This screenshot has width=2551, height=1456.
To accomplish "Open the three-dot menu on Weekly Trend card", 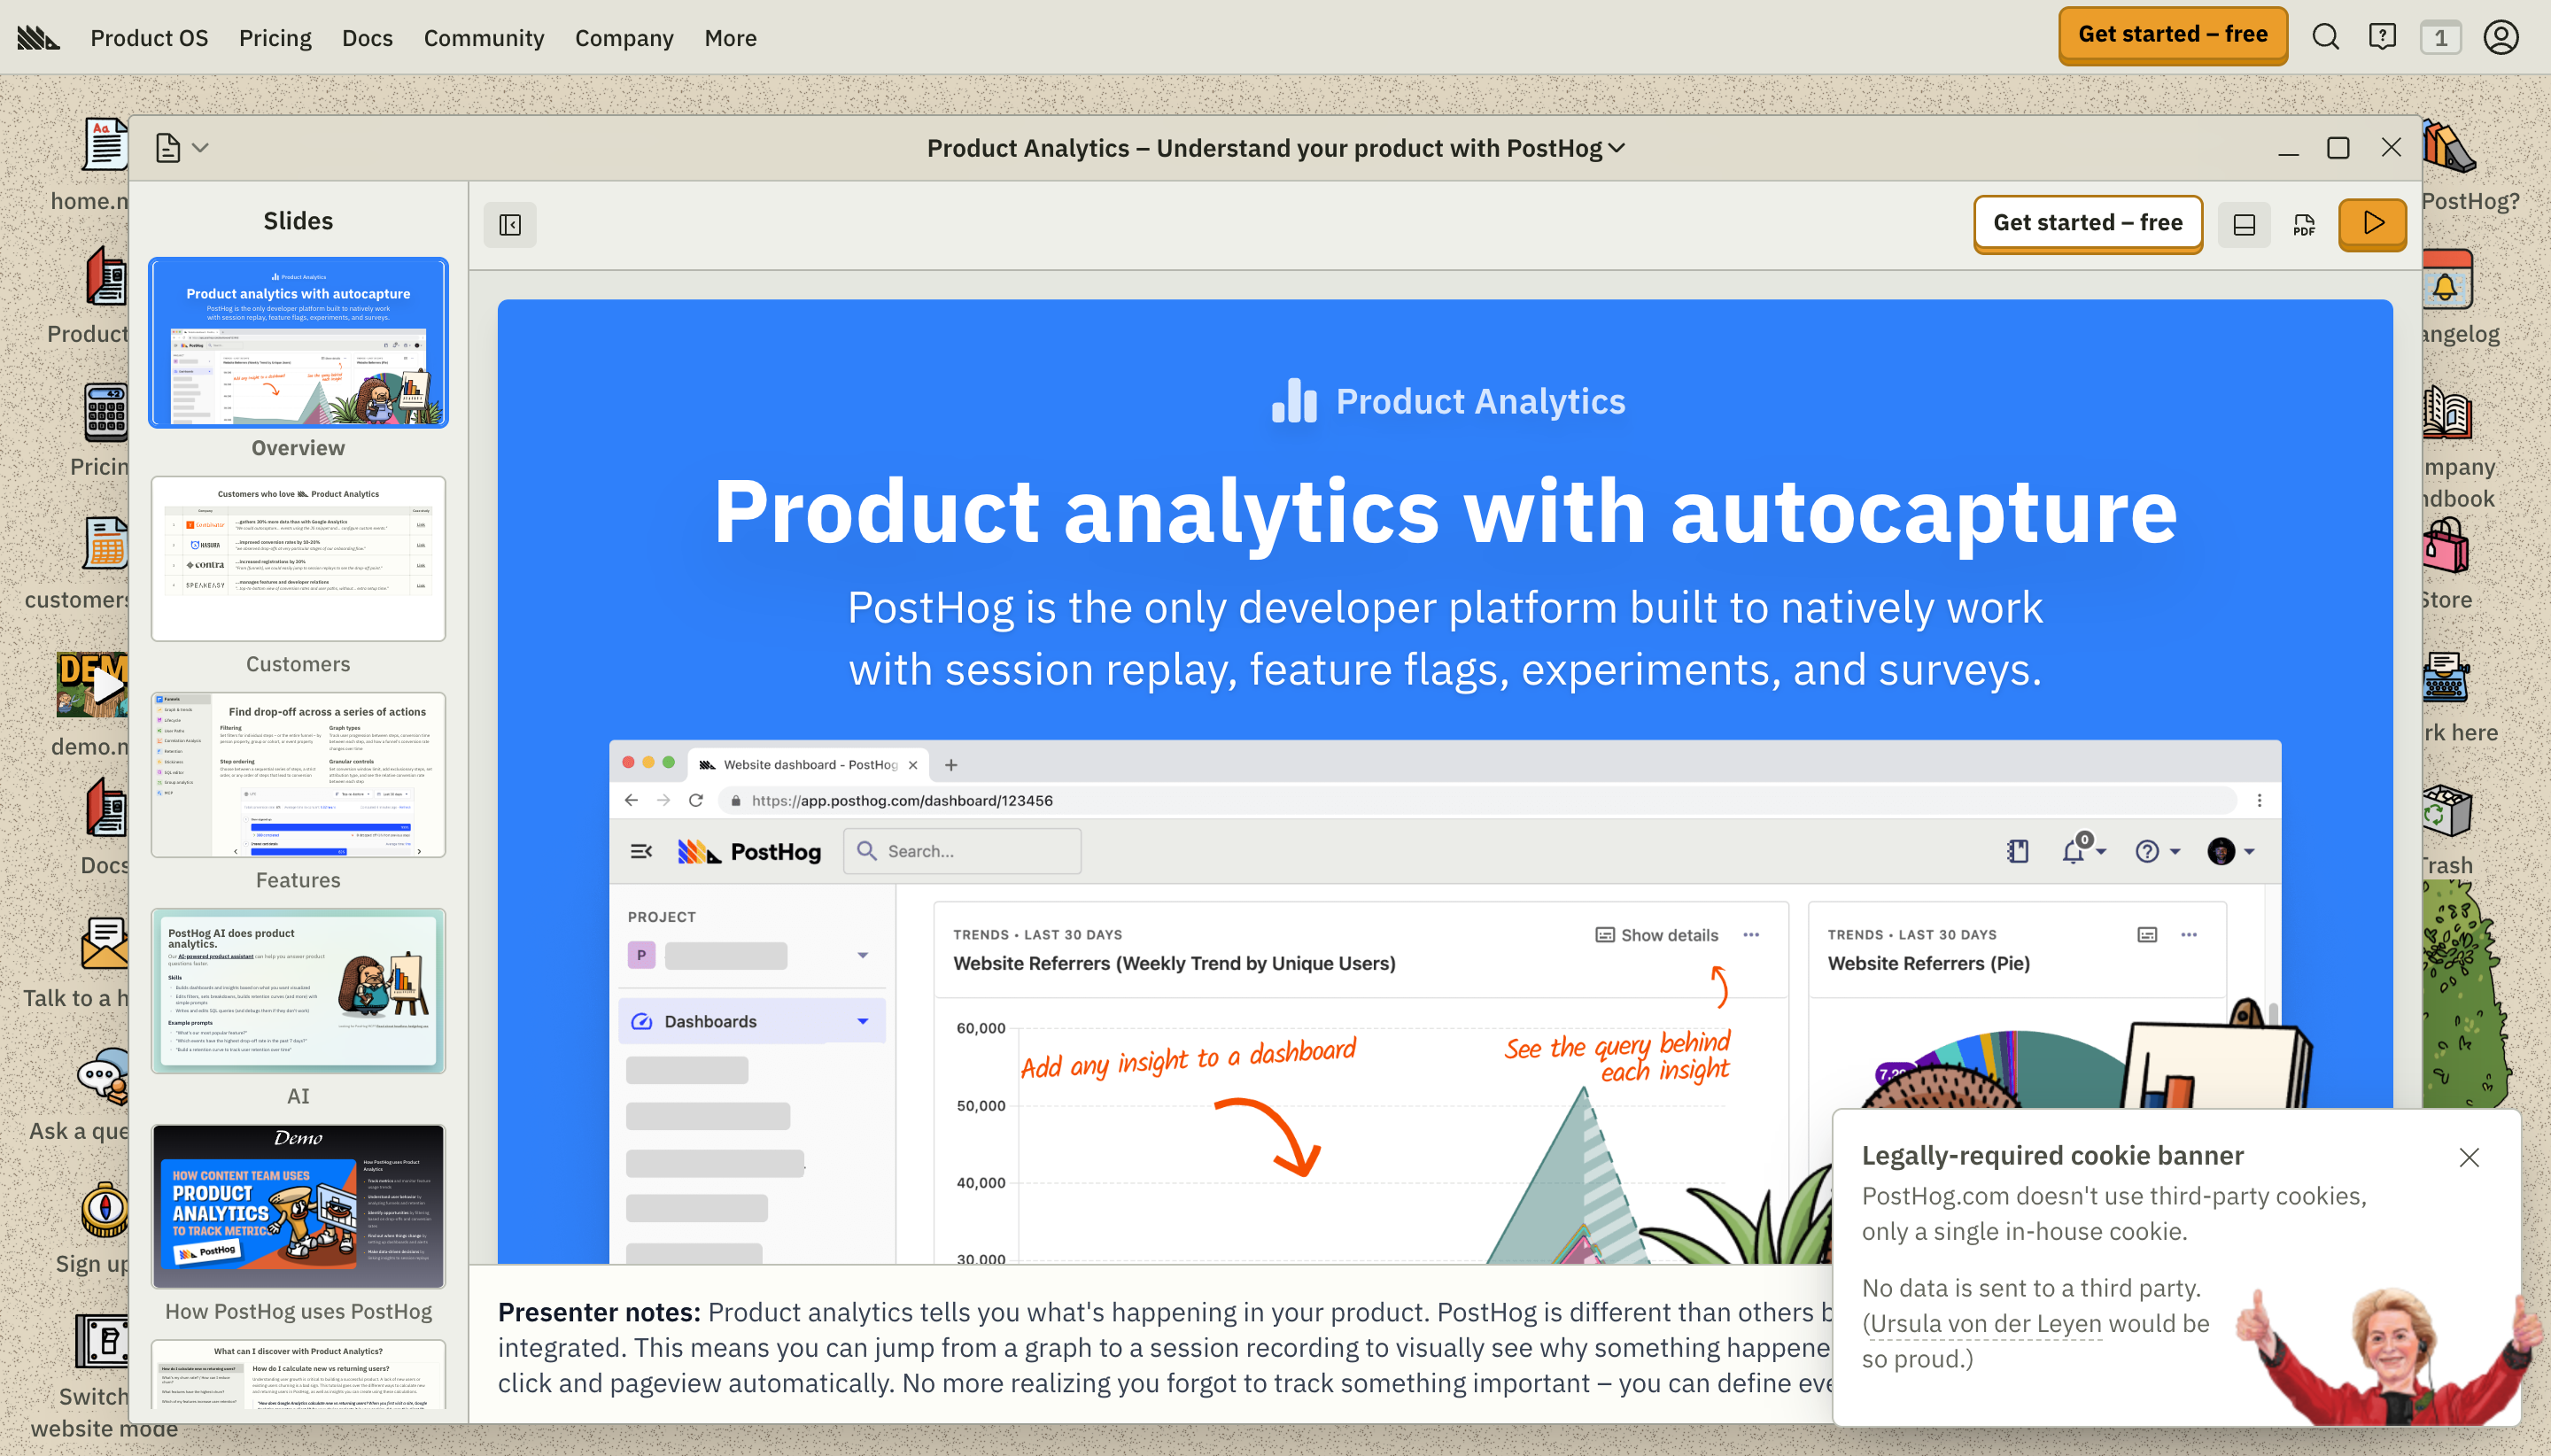I will pos(1751,935).
